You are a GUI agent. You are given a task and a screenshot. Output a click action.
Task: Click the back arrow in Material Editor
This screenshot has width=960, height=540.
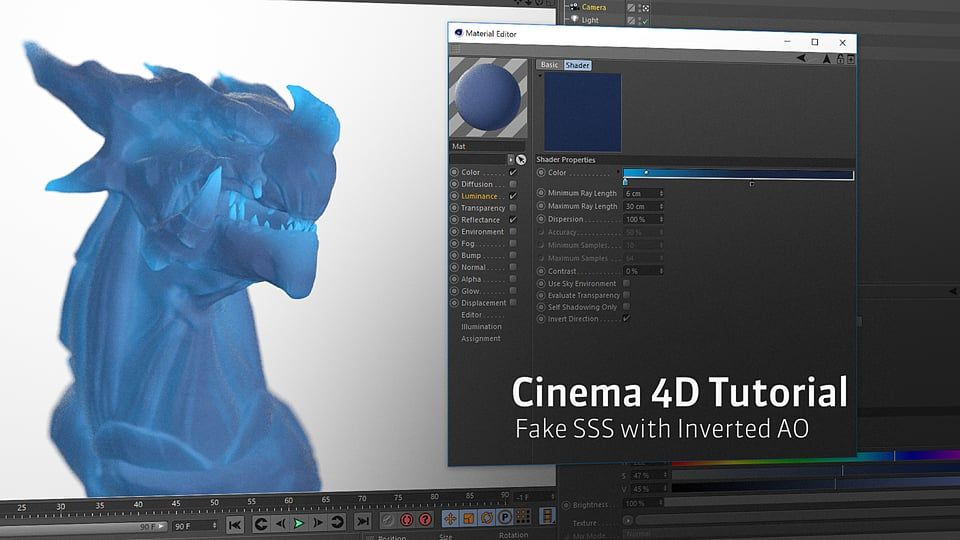pos(801,58)
